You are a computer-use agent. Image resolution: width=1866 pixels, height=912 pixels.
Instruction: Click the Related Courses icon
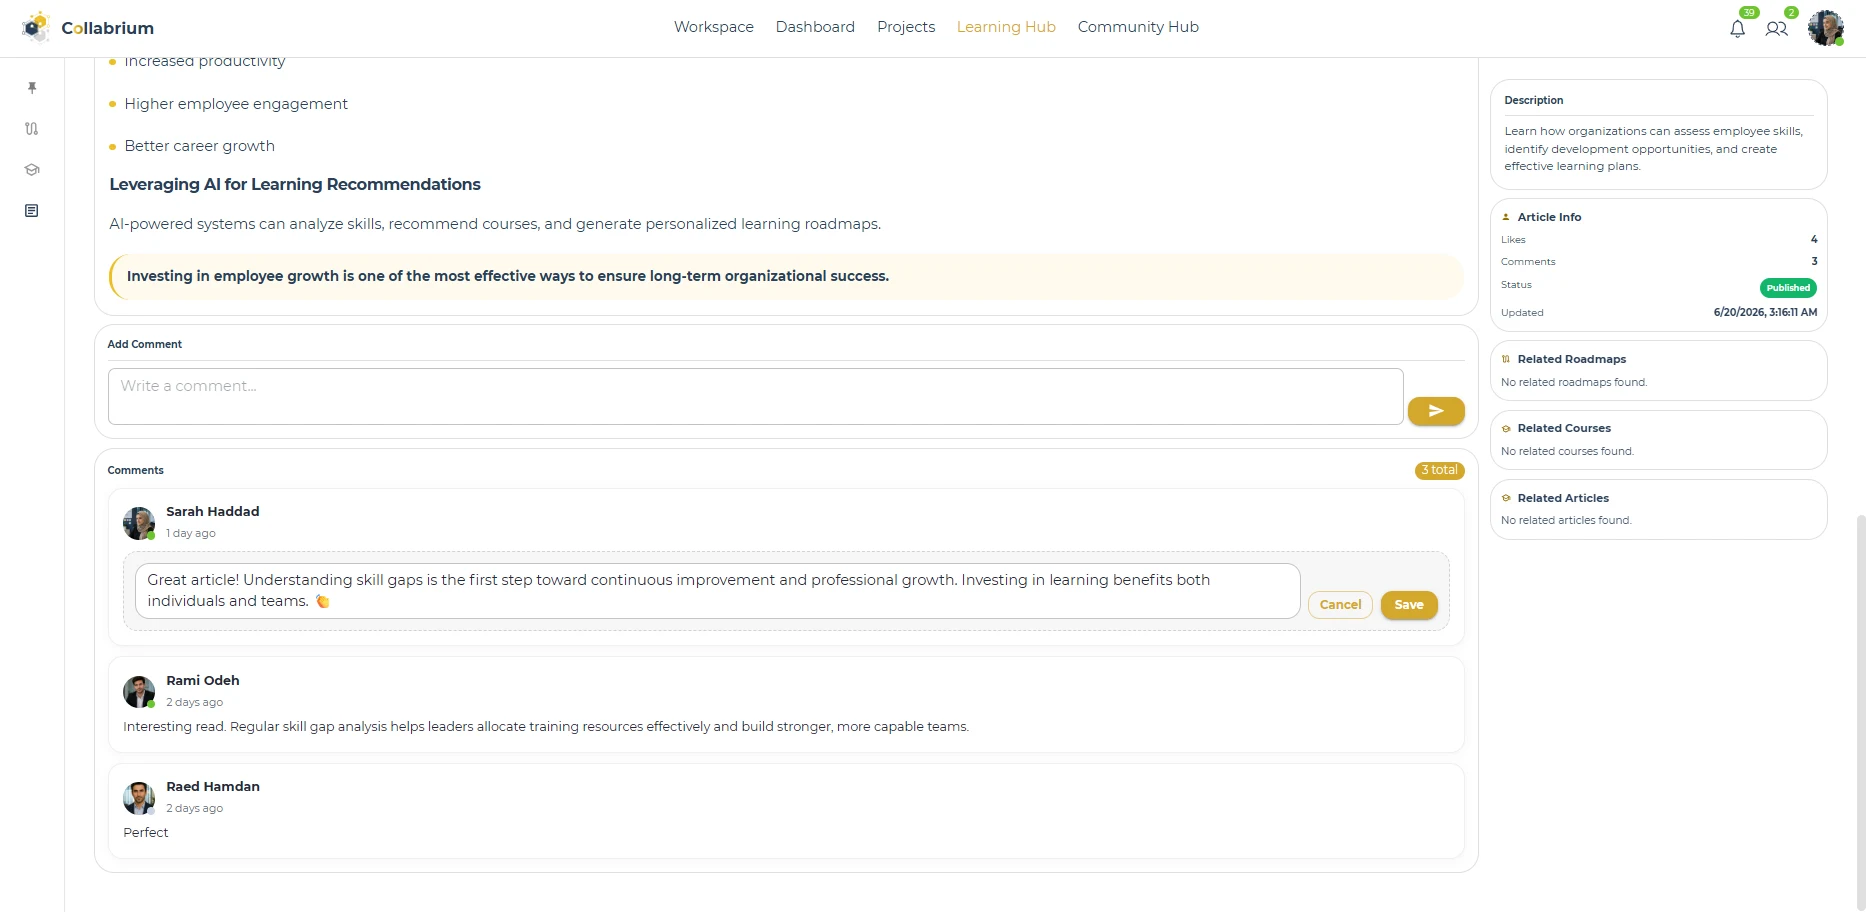click(x=1506, y=428)
